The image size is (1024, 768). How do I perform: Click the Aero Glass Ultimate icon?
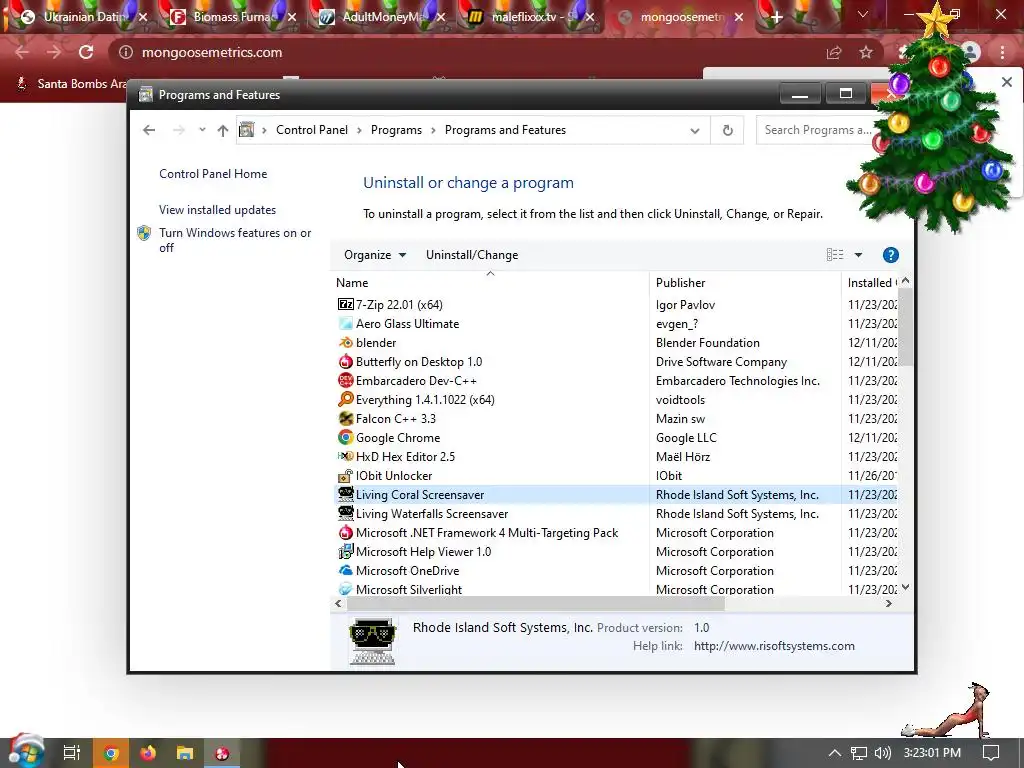click(345, 323)
